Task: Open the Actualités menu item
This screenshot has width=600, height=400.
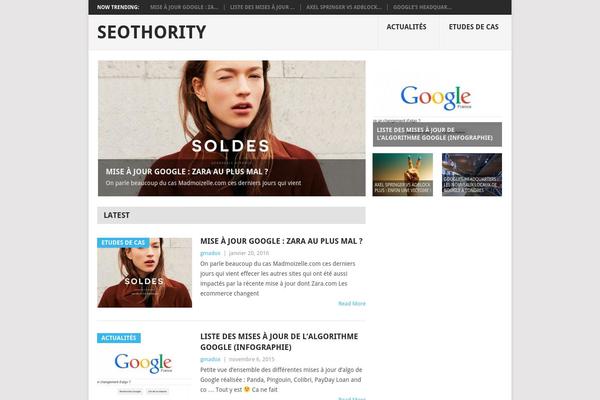Action: [406, 27]
